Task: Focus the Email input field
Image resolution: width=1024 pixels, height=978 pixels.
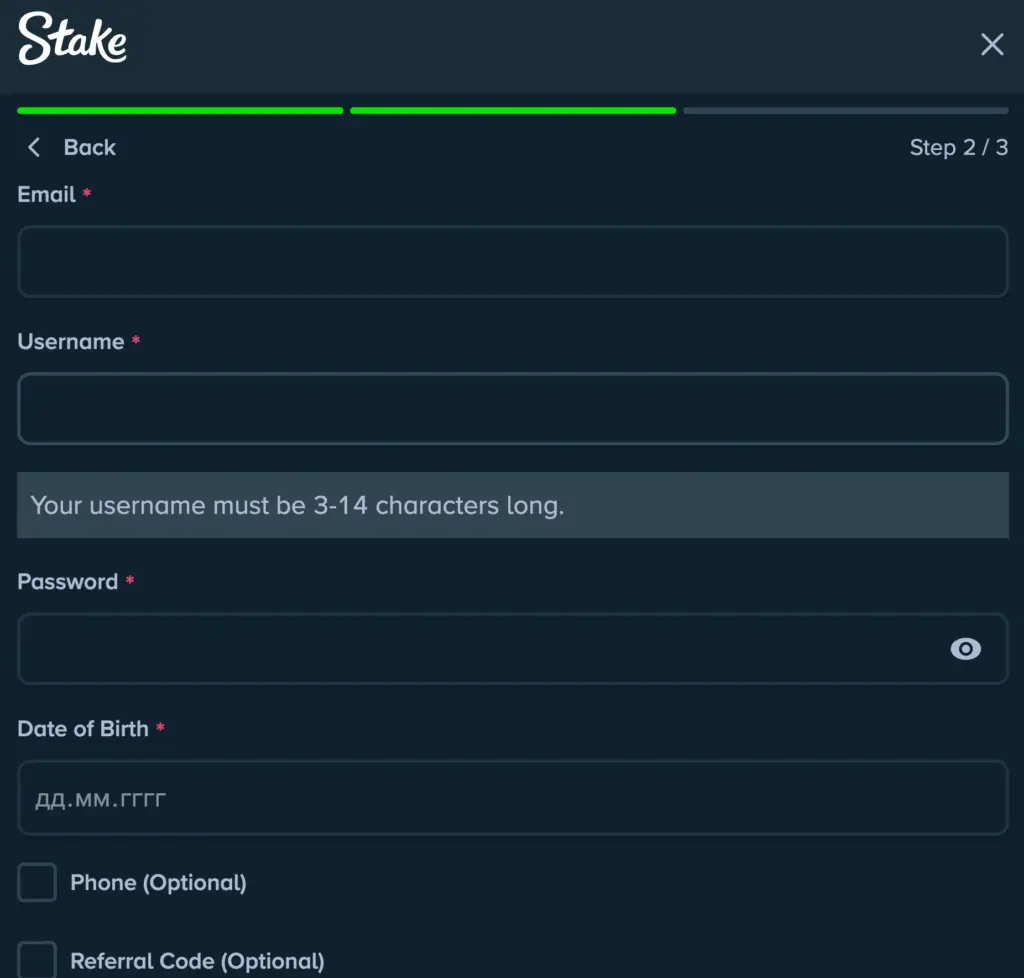Action: (512, 262)
